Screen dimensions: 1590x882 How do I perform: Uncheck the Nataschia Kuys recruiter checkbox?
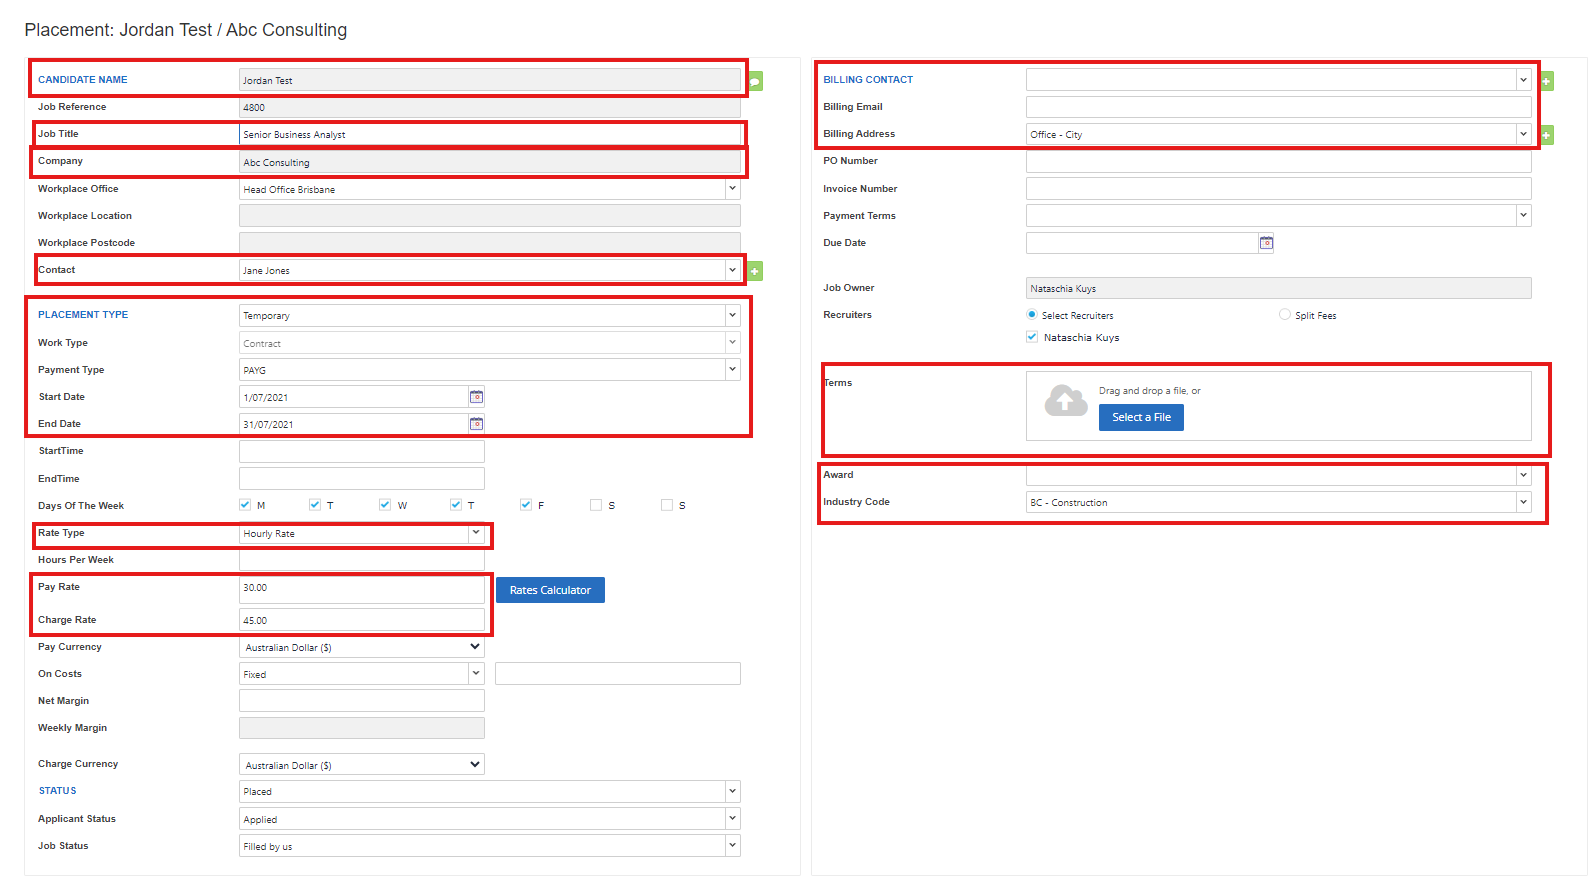click(x=1032, y=337)
